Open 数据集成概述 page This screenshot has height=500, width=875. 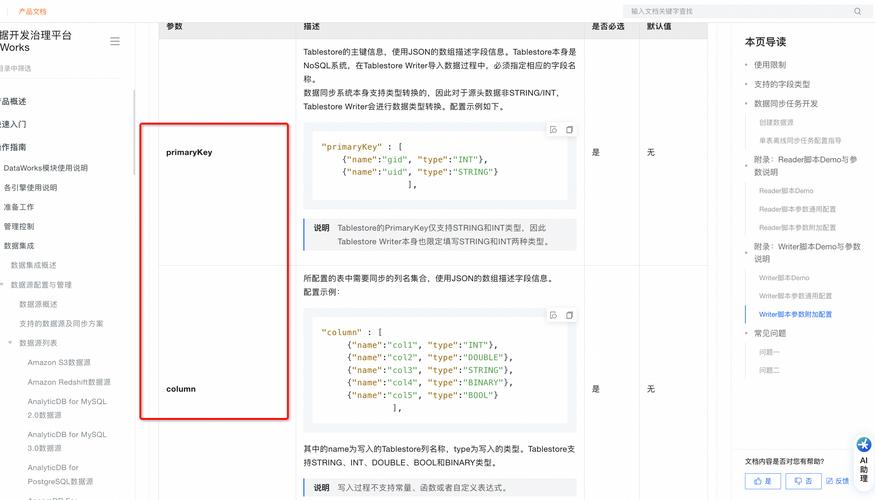[33, 265]
